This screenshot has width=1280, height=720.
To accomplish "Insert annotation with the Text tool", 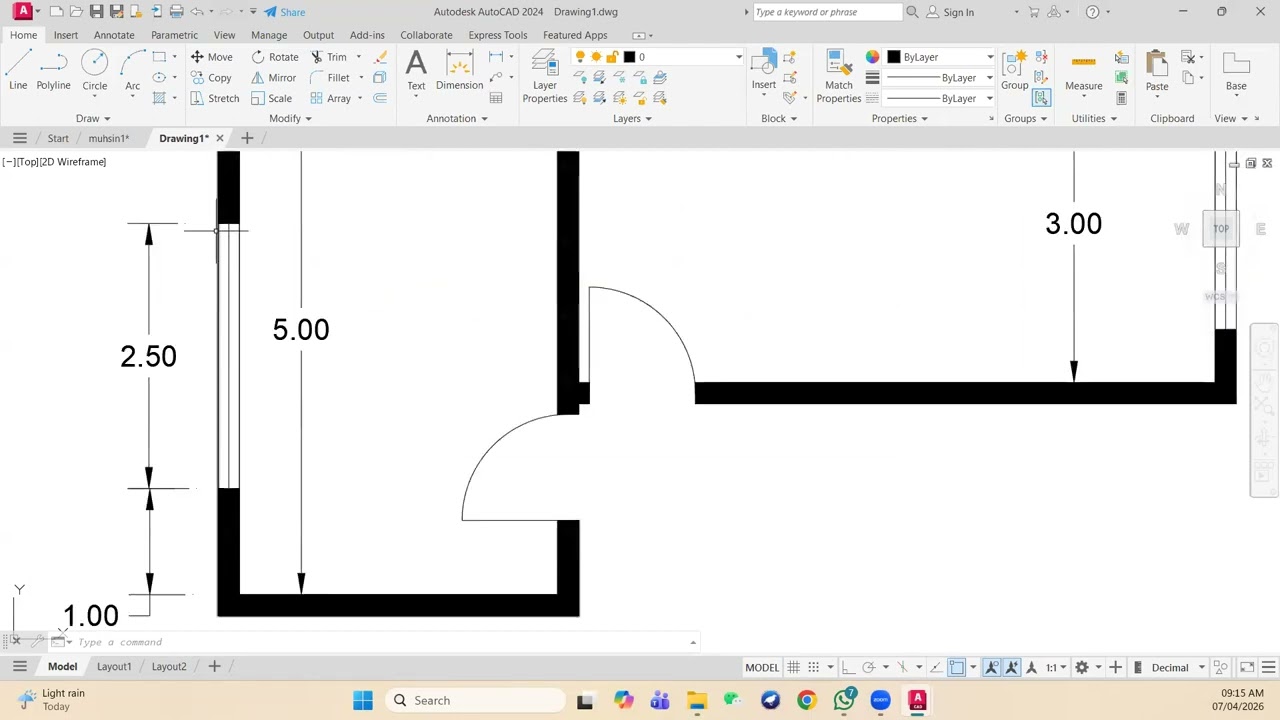I will [x=416, y=72].
